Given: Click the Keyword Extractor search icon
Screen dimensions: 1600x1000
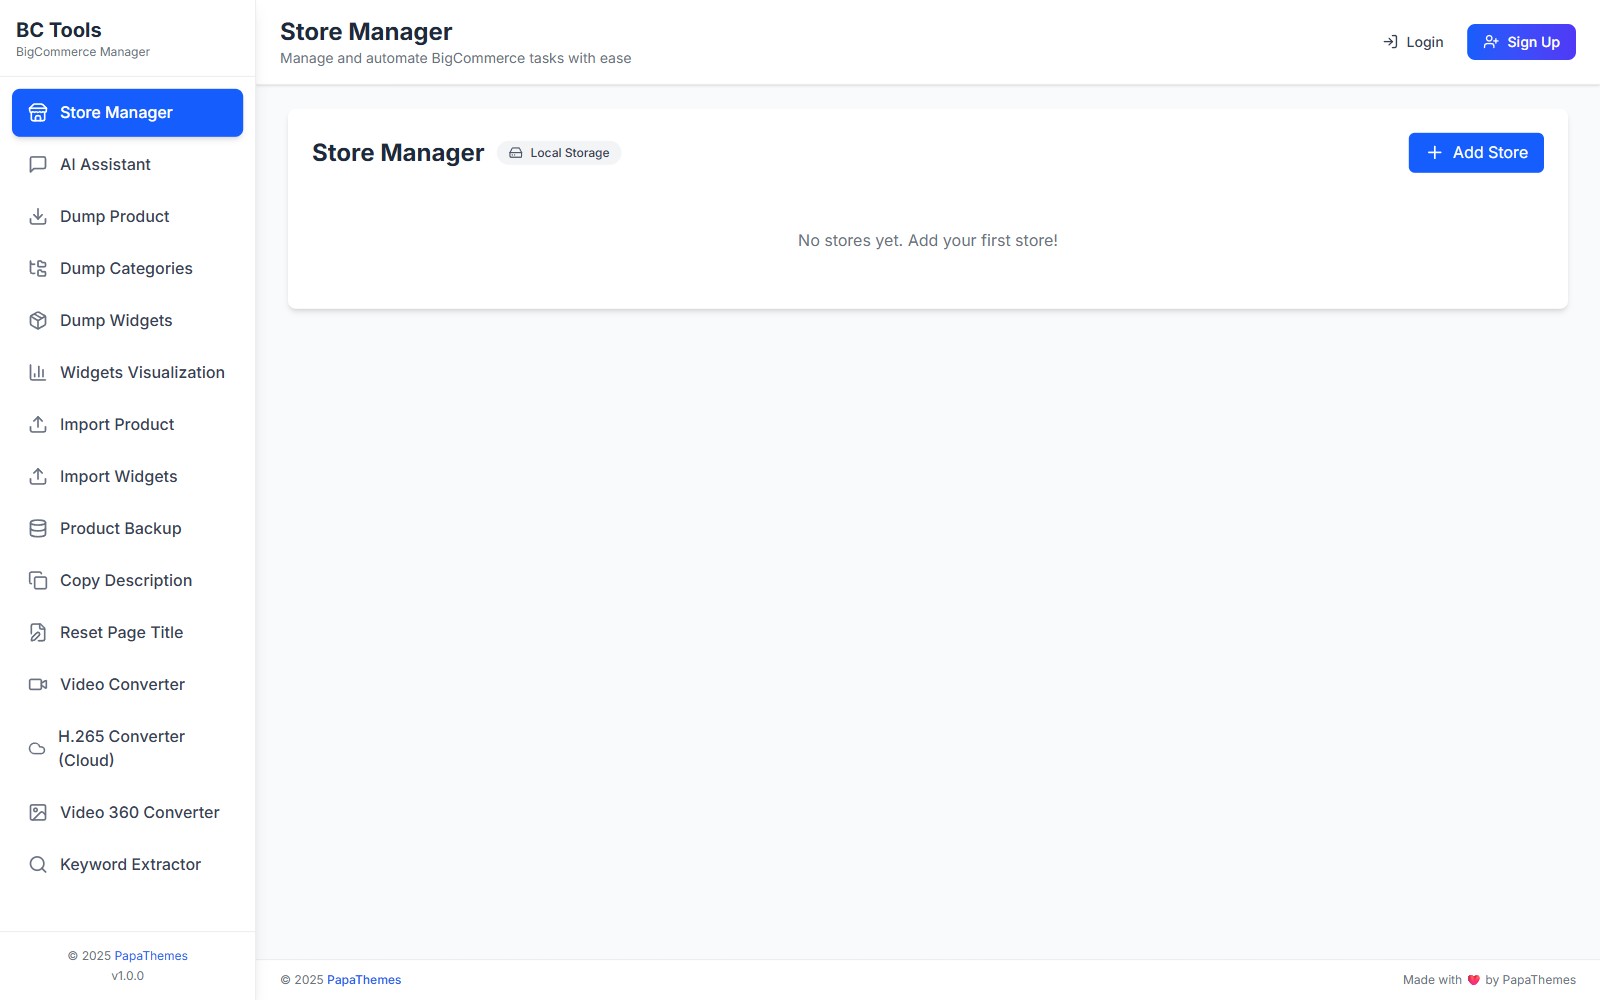Looking at the screenshot, I should pyautogui.click(x=38, y=865).
